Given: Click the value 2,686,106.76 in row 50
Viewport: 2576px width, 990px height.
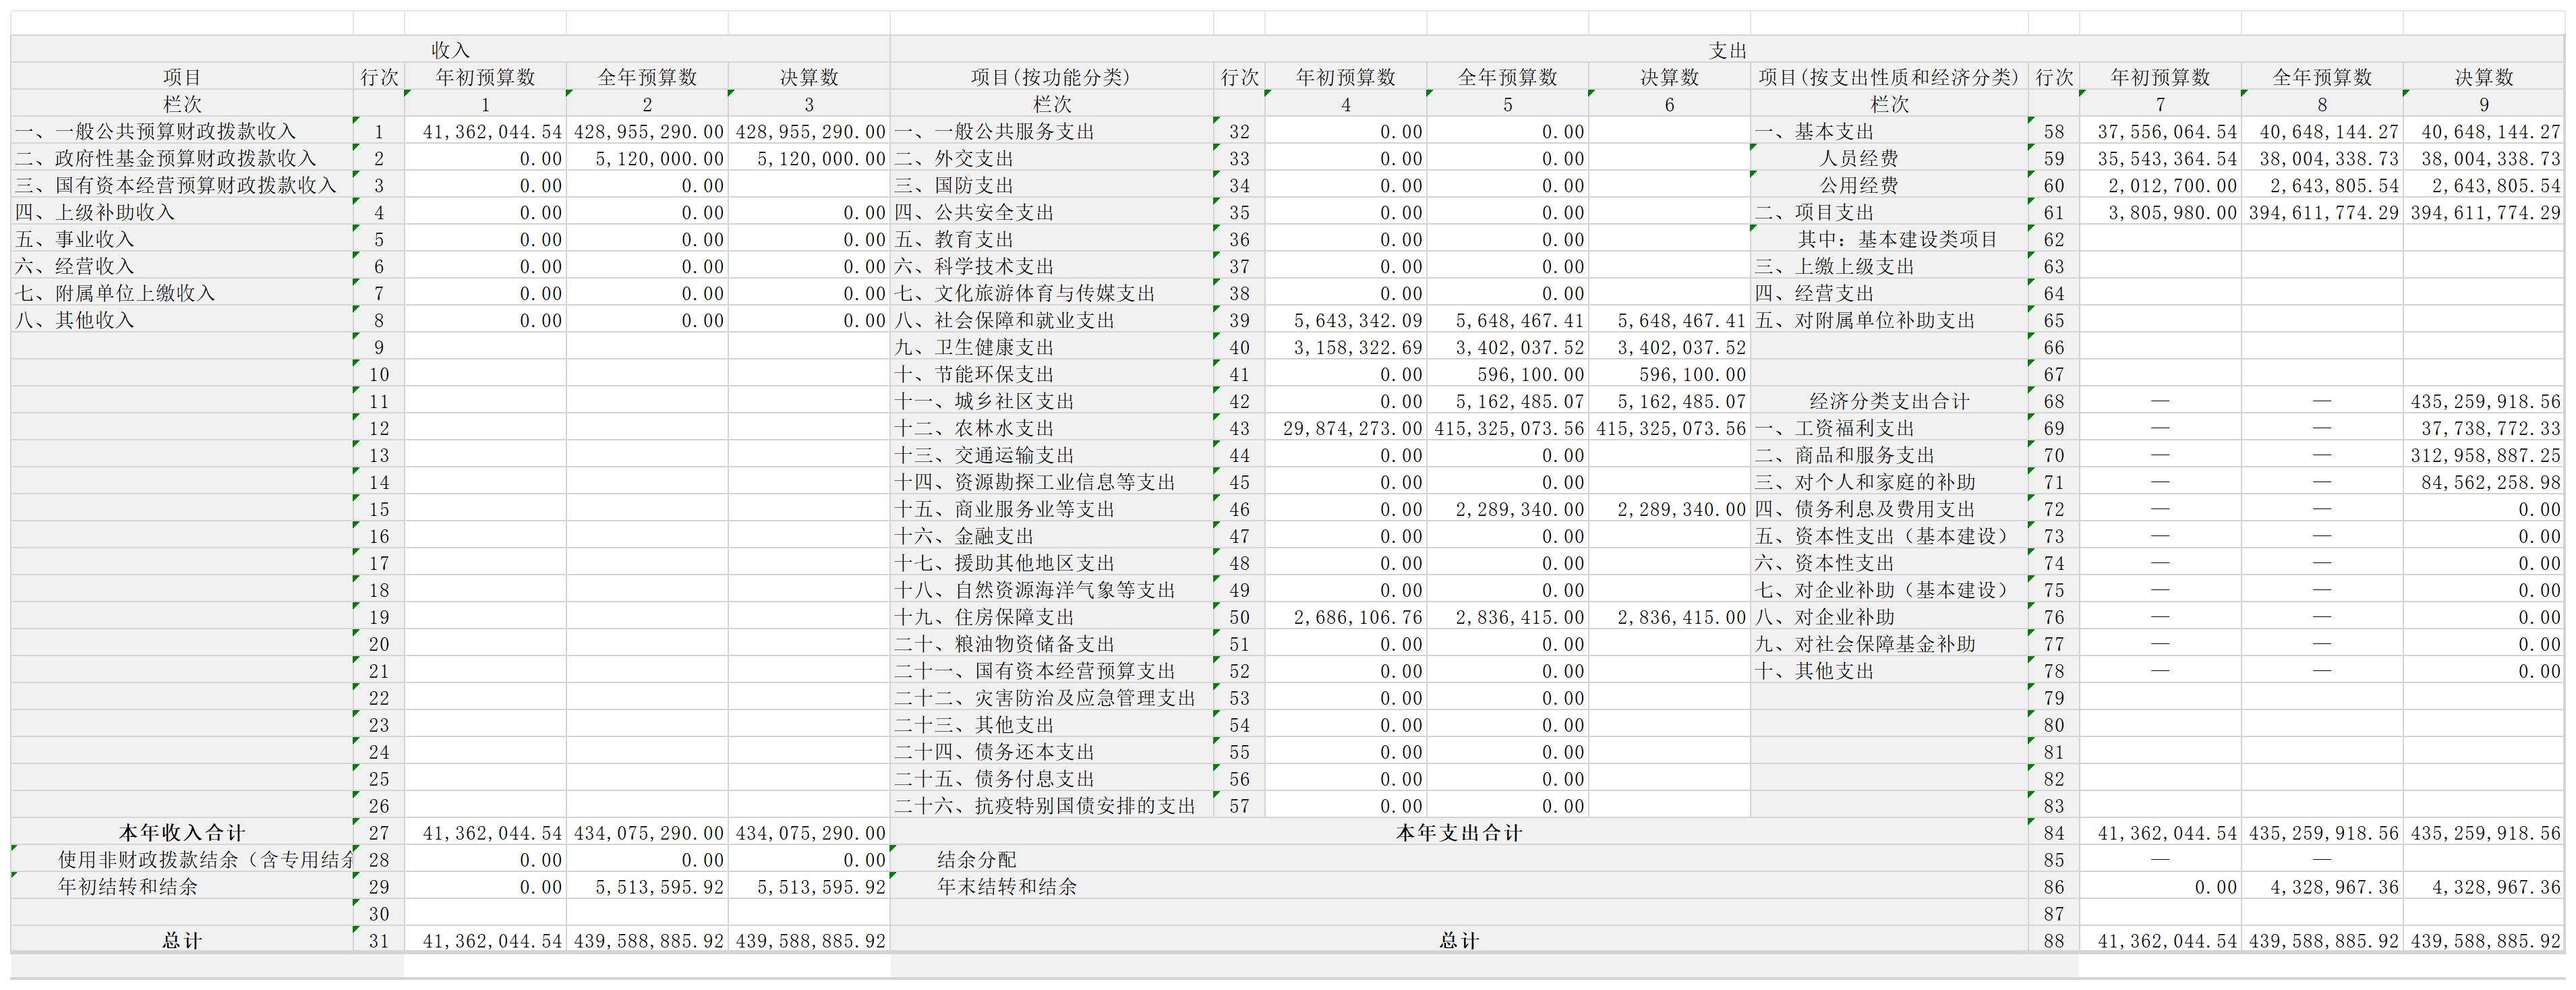Looking at the screenshot, I should point(1346,617).
